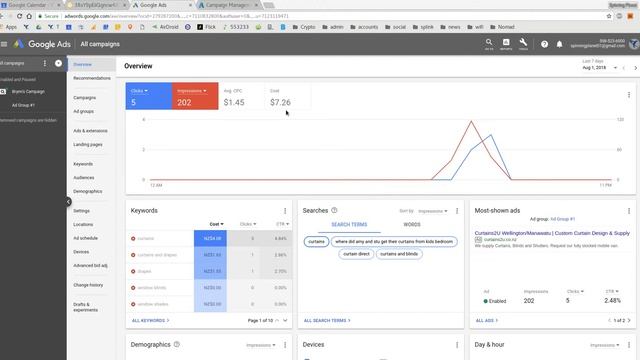640x360 pixels.
Task: Switch to Campaign Manager browser tab
Action: pos(229,5)
